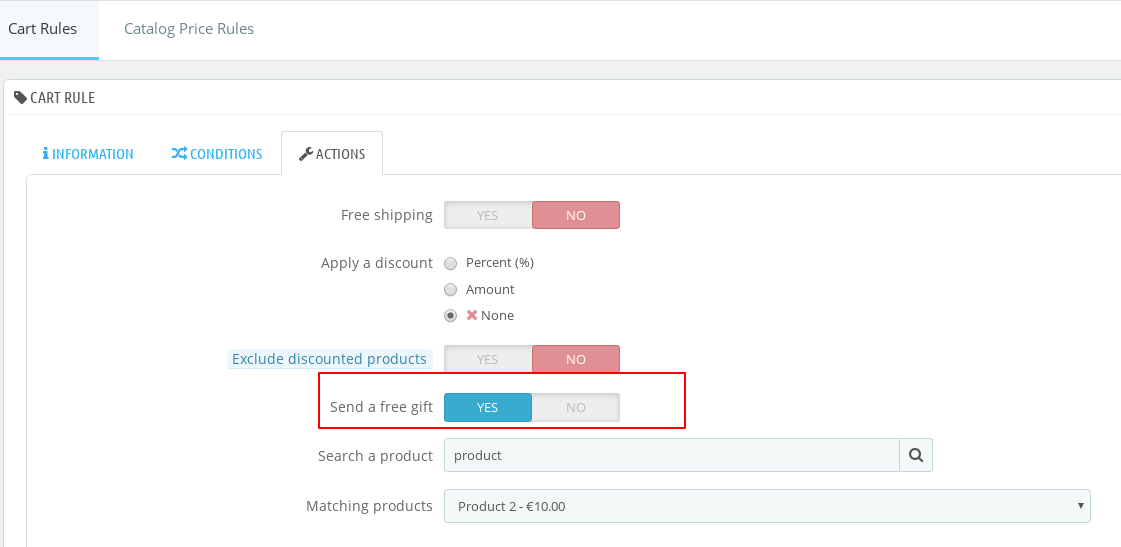
Task: Click the info icon on Information tab
Action: coord(45,154)
